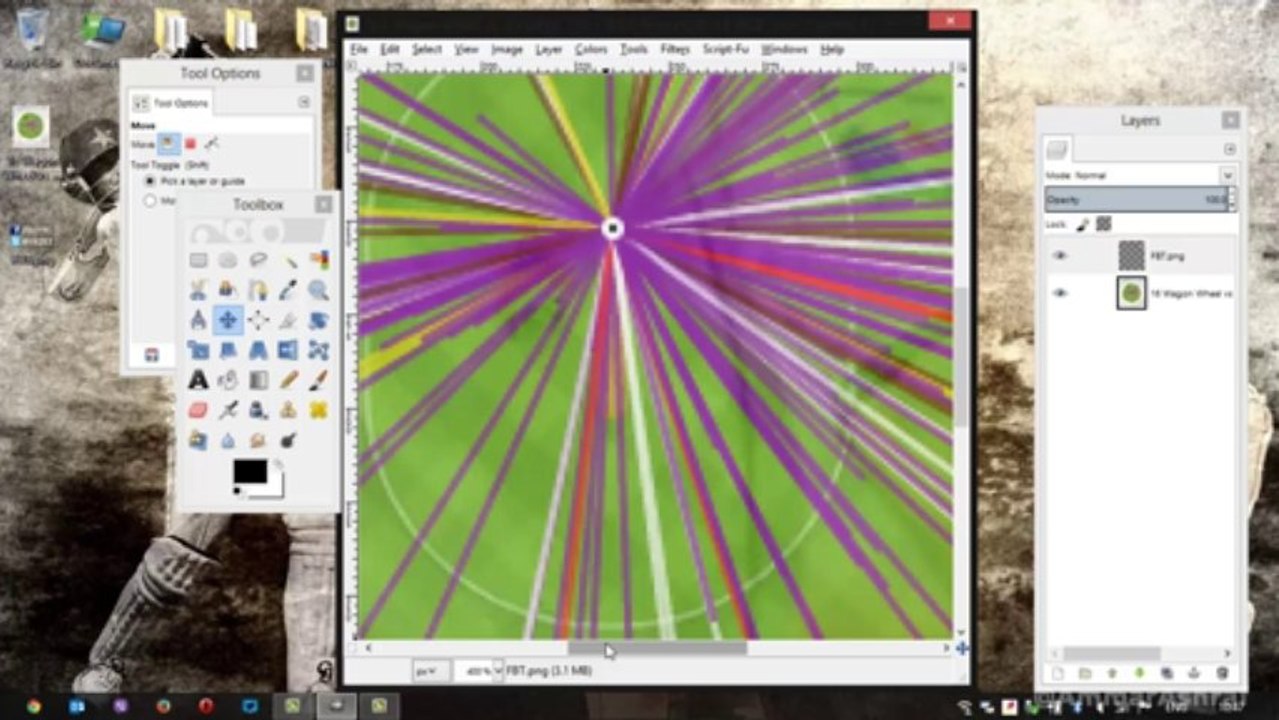The width and height of the screenshot is (1279, 720).
Task: Select the Shear tool
Action: coord(228,350)
